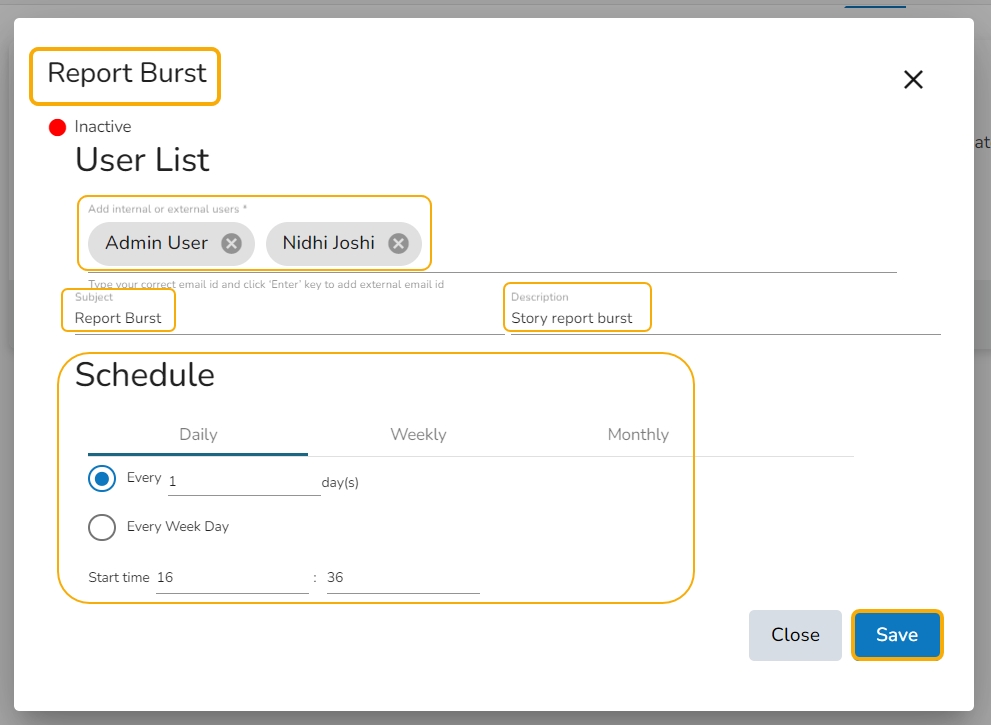Select the Admin User chip label

click(156, 243)
